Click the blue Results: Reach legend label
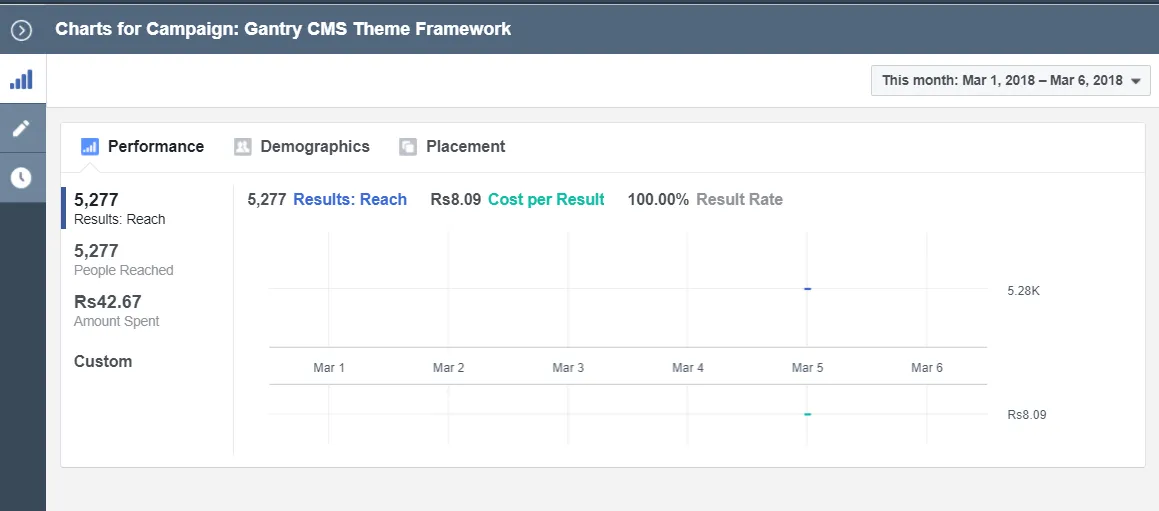This screenshot has height=511, width=1159. 350,200
